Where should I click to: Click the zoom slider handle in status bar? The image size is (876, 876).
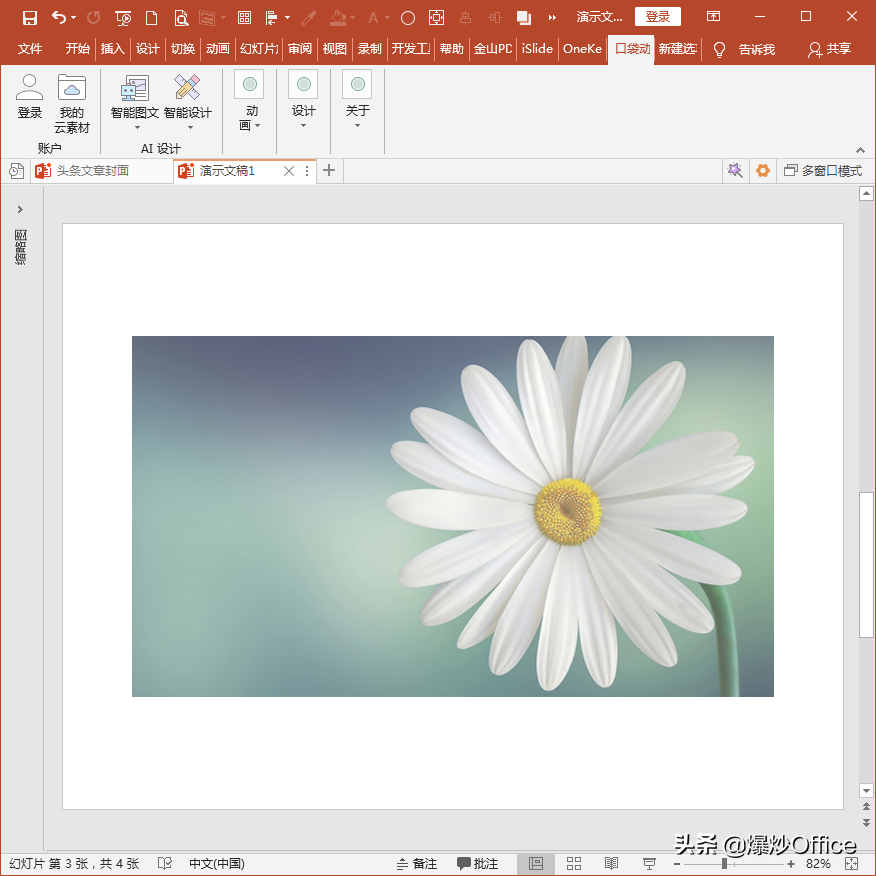(724, 864)
